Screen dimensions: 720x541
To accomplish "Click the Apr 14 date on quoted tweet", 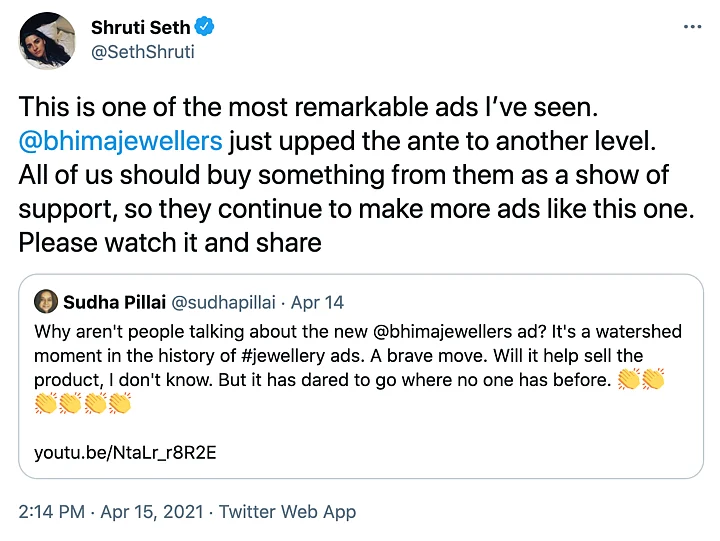I will 318,301.
